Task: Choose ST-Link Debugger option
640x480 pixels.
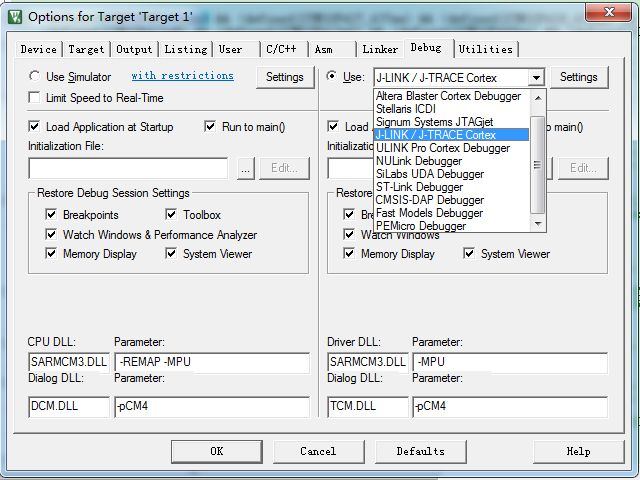Action: tap(451, 187)
